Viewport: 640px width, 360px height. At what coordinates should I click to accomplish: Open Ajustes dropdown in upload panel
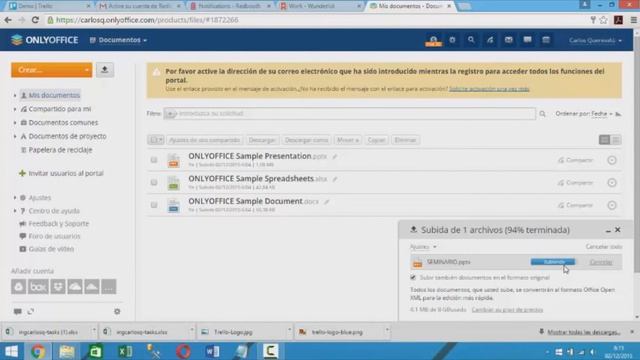[423, 247]
